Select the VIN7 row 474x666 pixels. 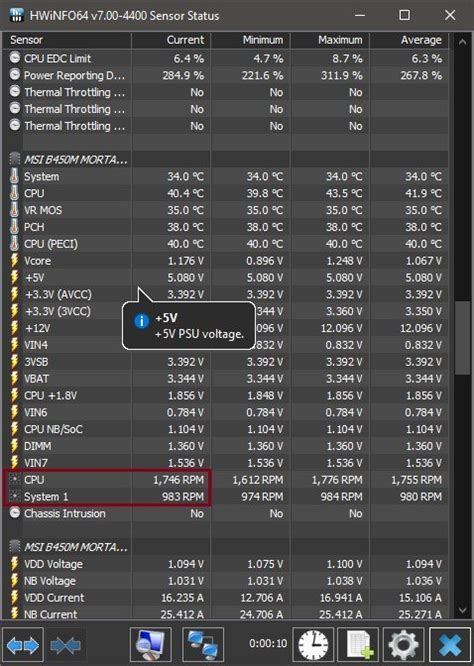226,463
